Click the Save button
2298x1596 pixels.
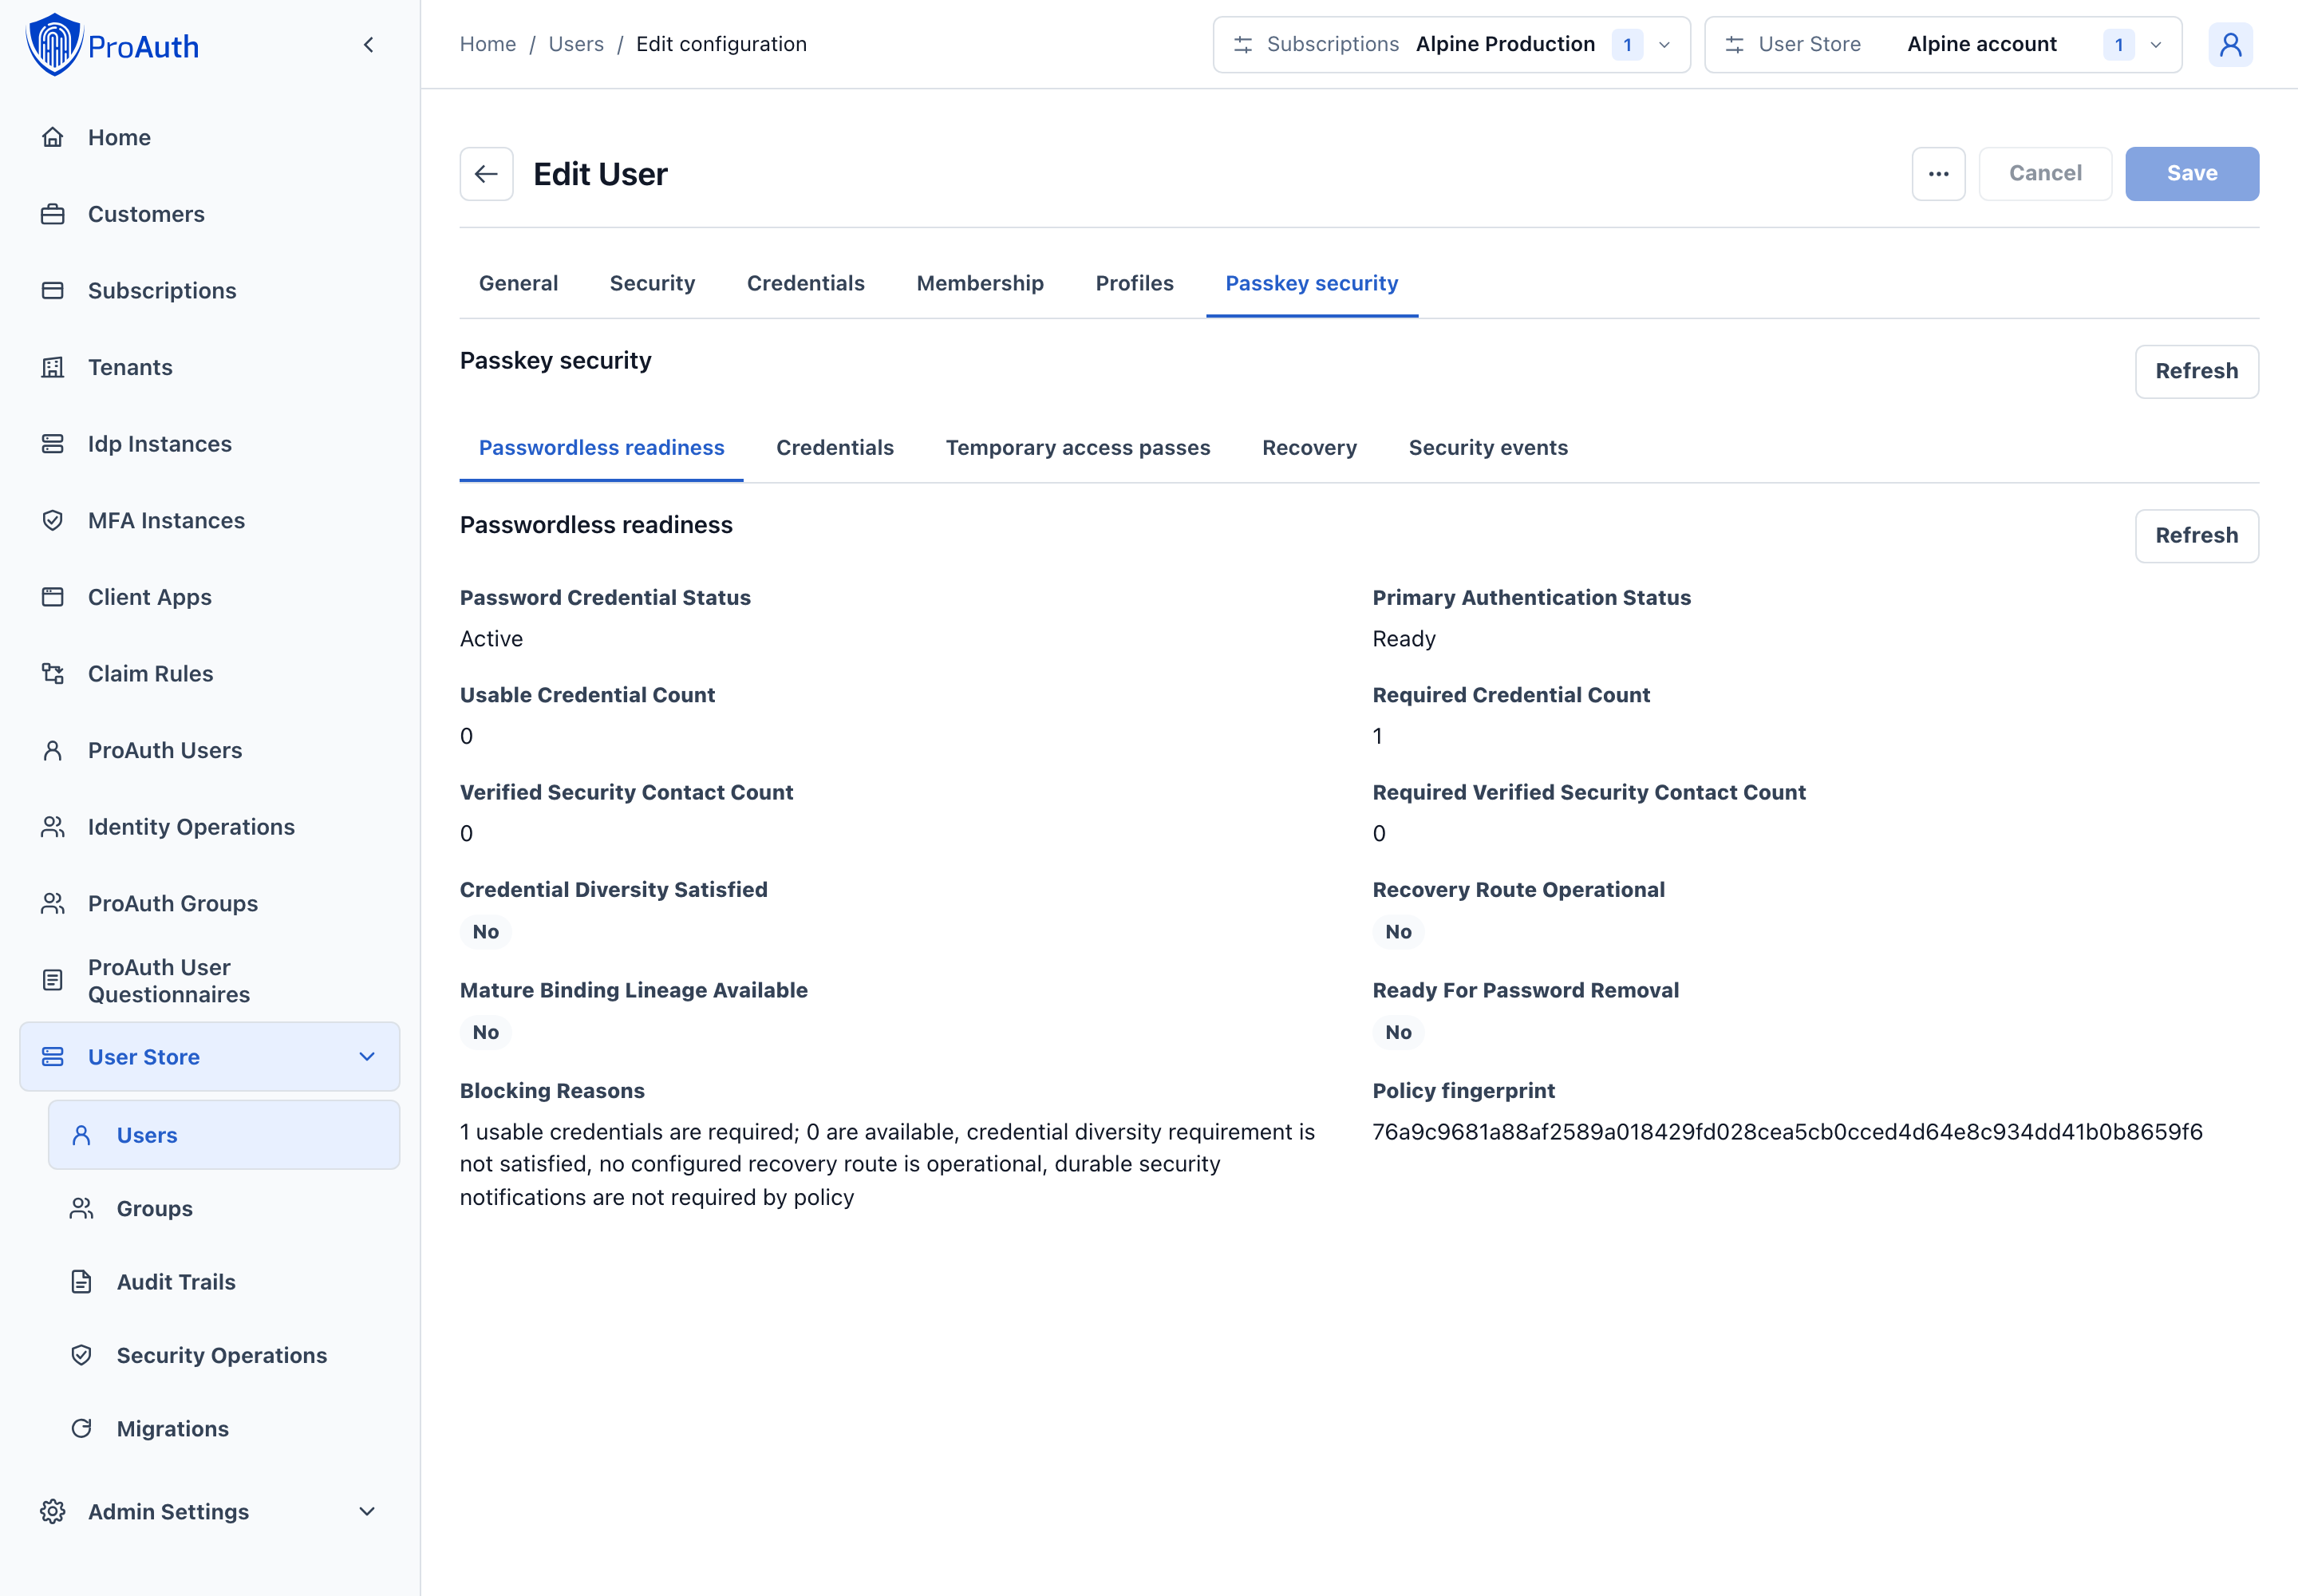pos(2191,174)
